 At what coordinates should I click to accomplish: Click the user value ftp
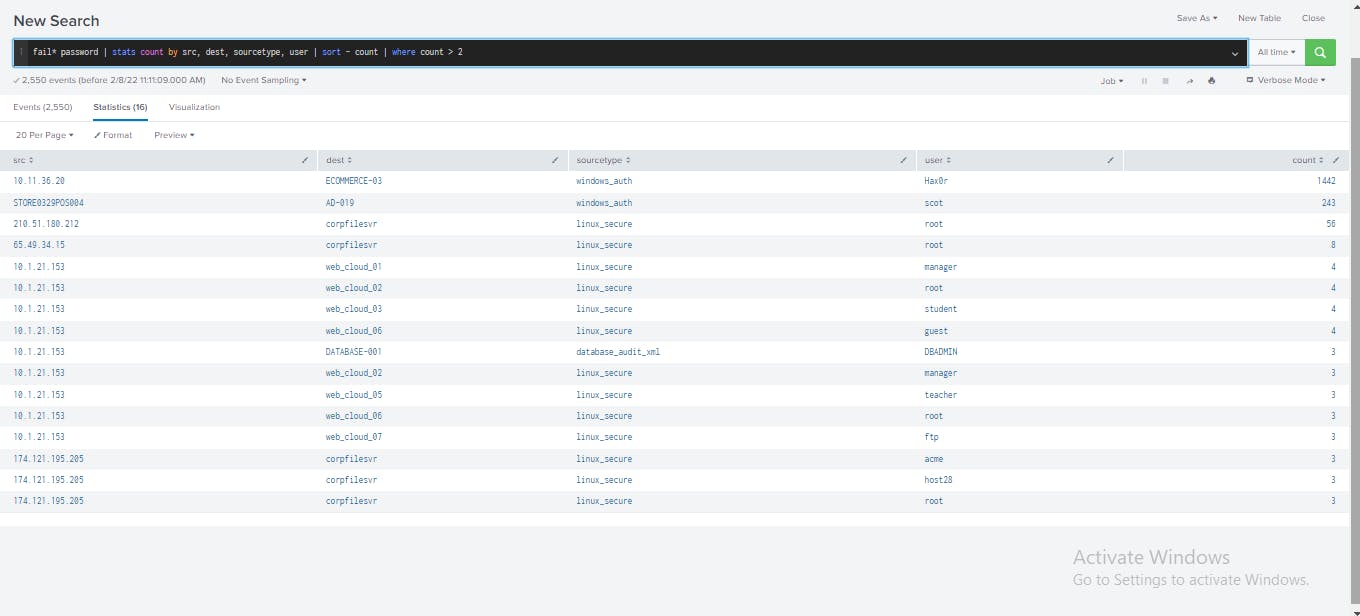click(x=931, y=437)
